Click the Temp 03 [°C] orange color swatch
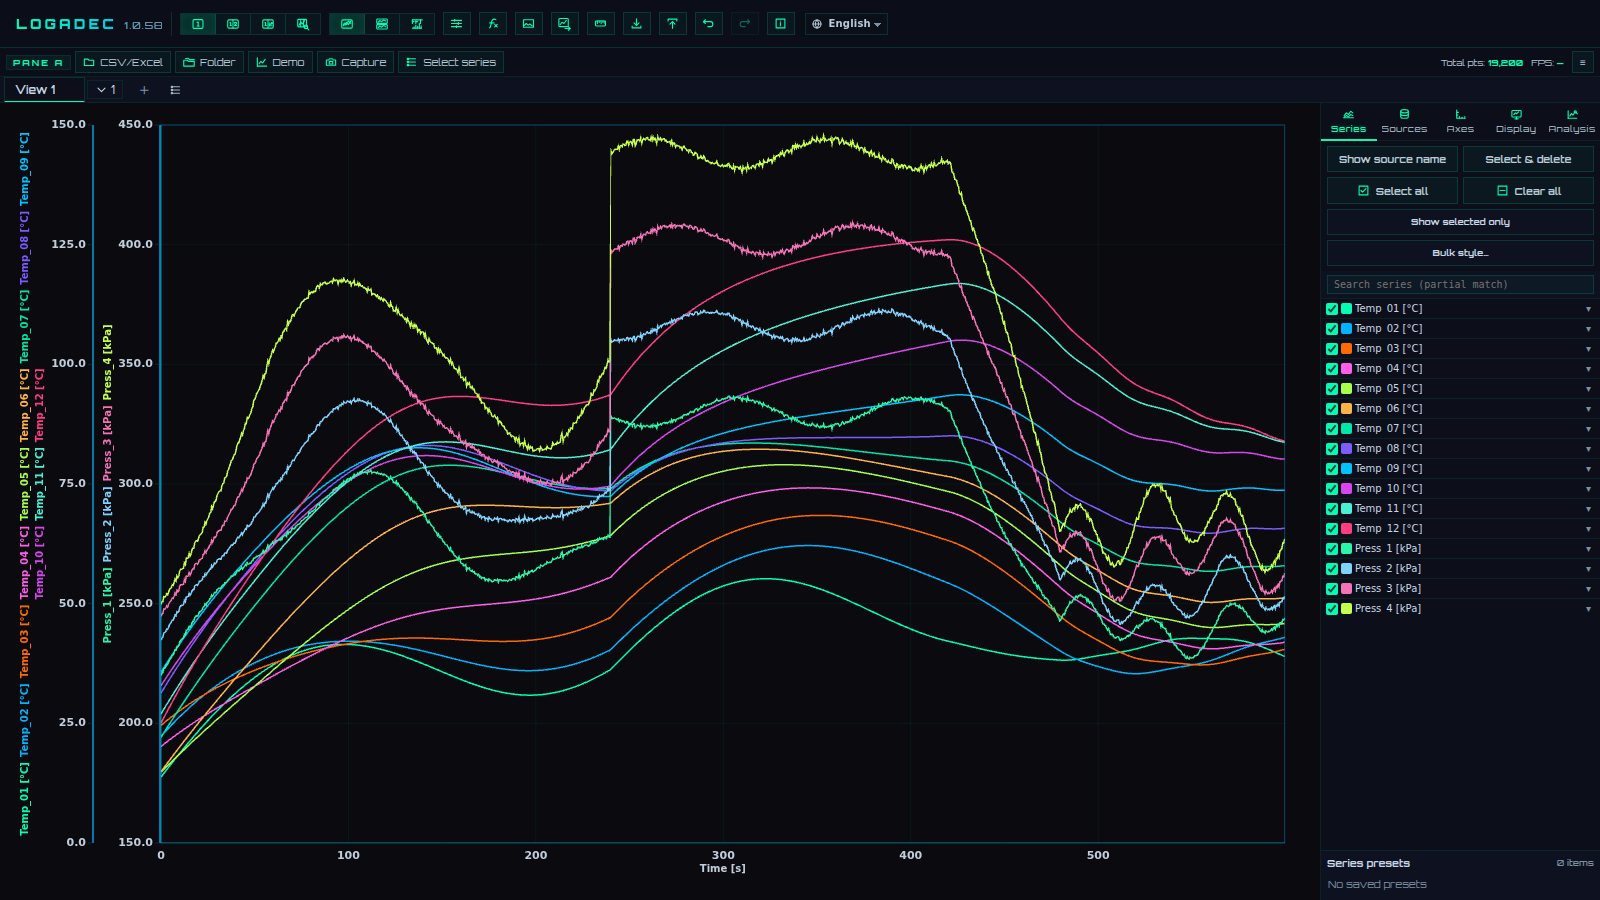This screenshot has height=900, width=1600. coord(1347,349)
